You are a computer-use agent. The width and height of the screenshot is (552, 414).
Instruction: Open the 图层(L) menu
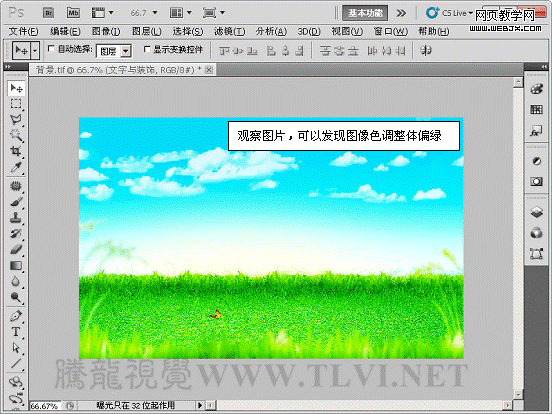tap(146, 32)
